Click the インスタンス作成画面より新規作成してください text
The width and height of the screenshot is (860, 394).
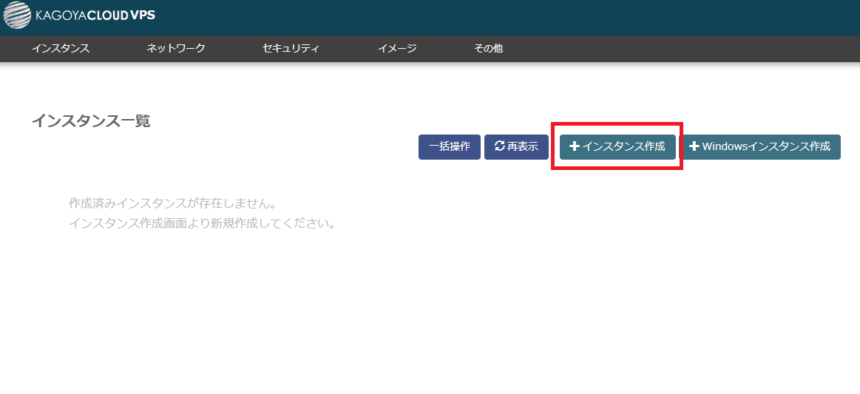click(x=202, y=224)
